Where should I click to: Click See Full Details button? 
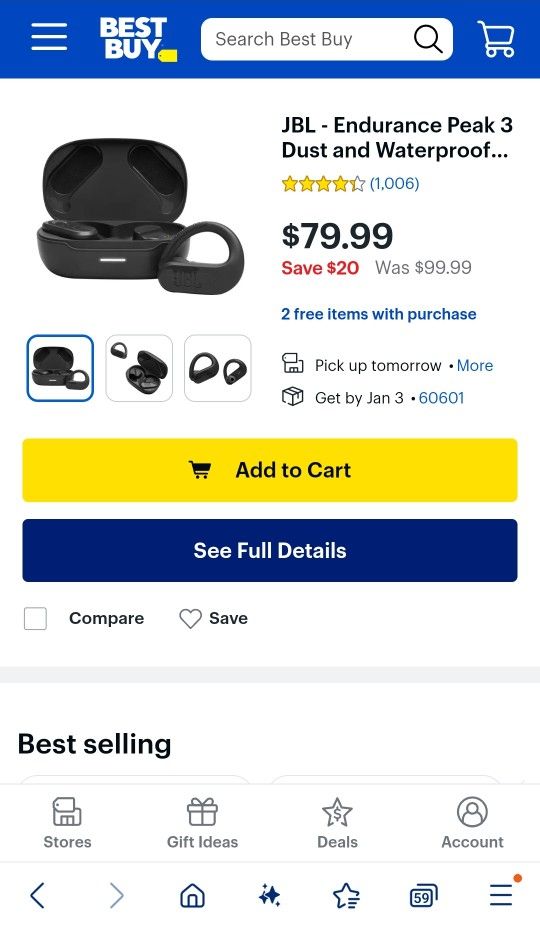point(270,550)
